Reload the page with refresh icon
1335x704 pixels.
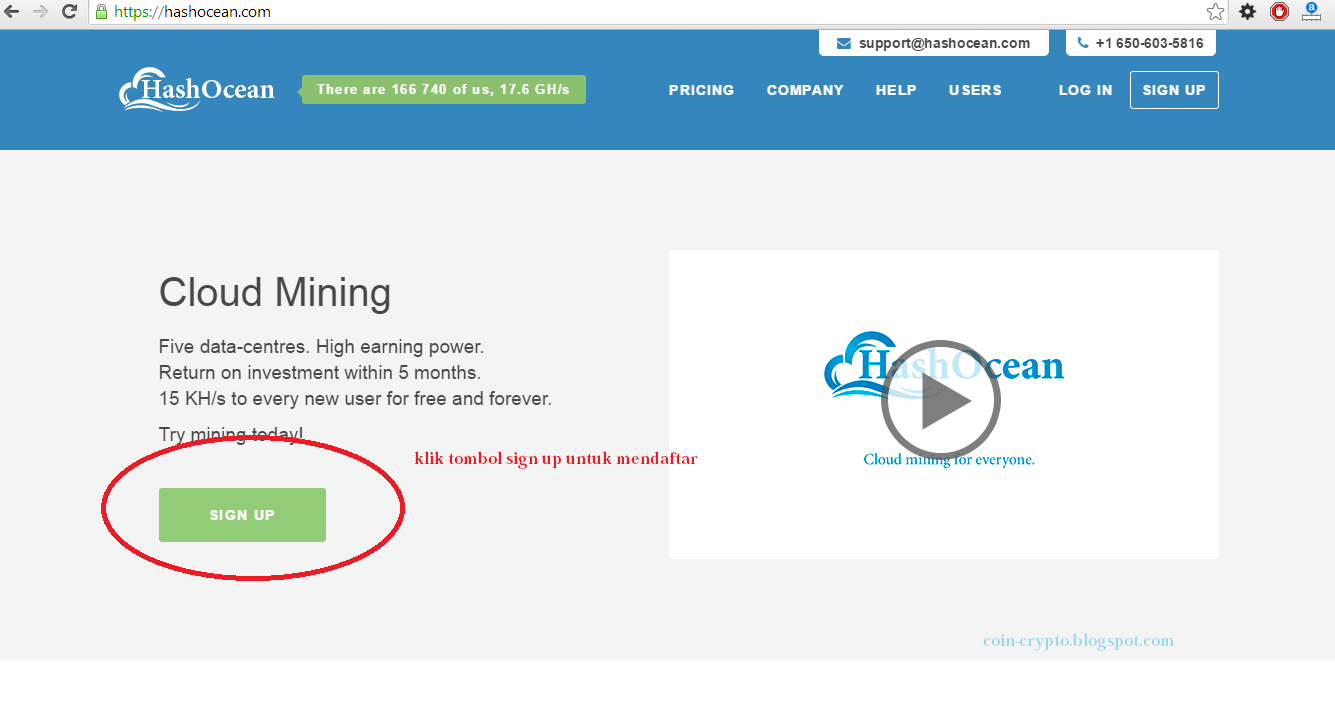pos(69,12)
